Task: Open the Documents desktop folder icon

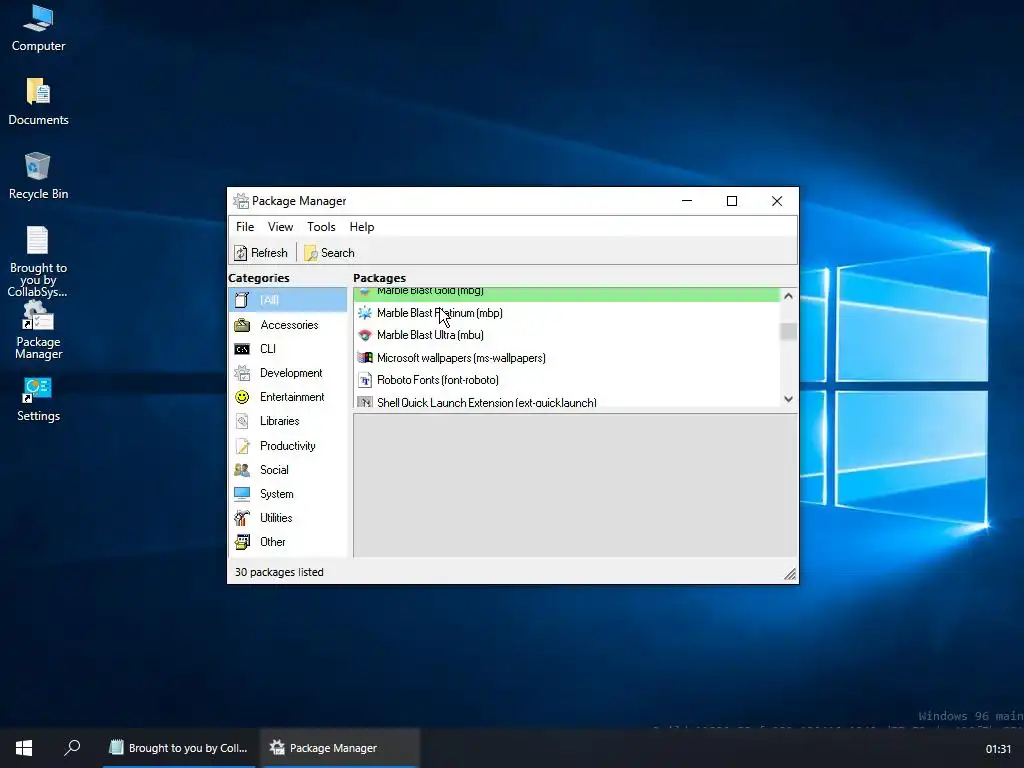Action: (38, 102)
